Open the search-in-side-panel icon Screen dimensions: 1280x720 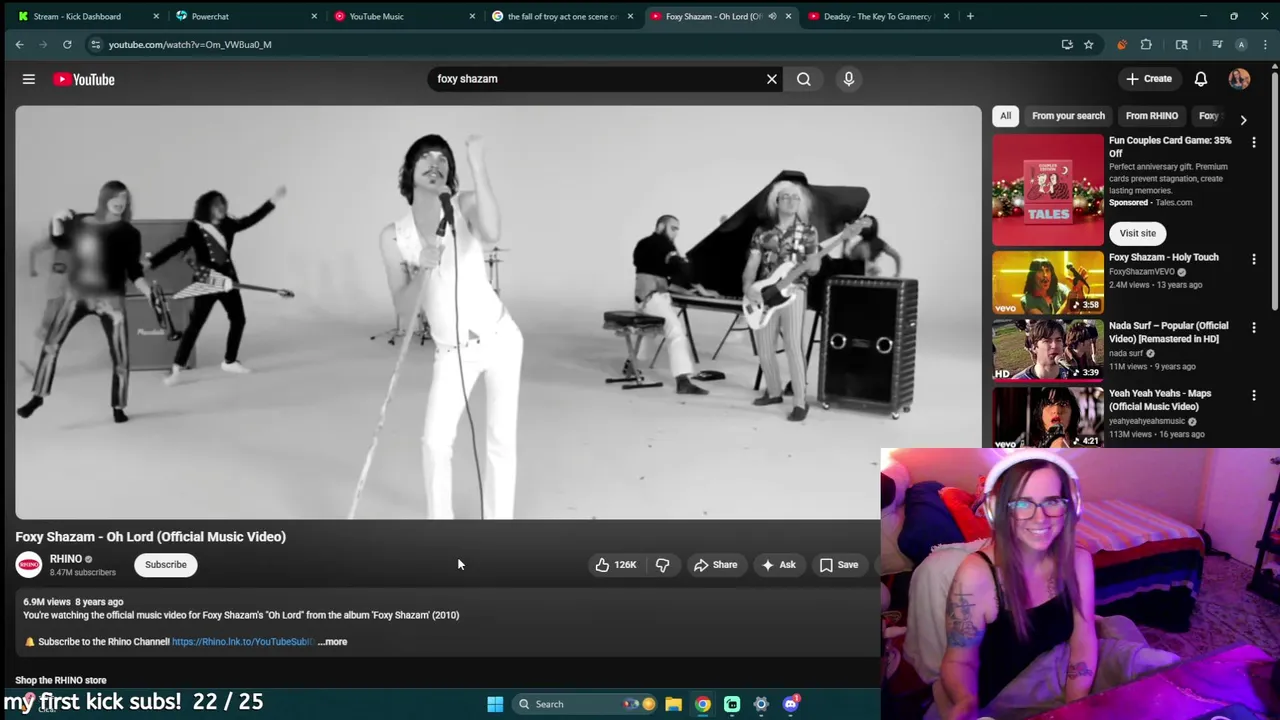(x=1181, y=44)
